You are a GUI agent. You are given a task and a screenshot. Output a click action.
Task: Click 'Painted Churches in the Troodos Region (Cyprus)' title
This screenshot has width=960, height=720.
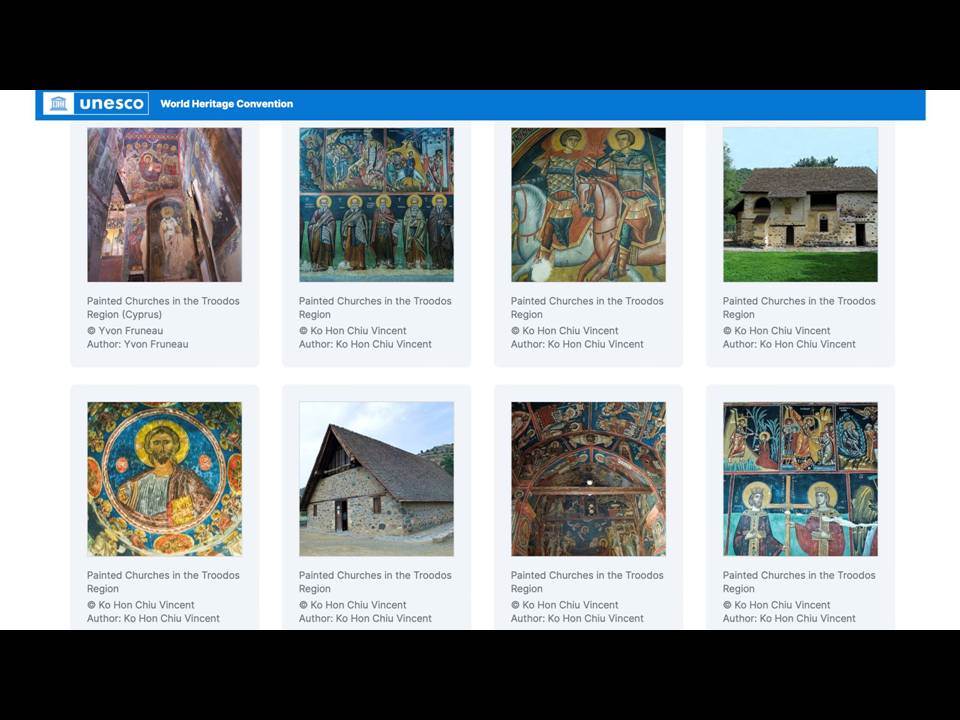coord(163,307)
